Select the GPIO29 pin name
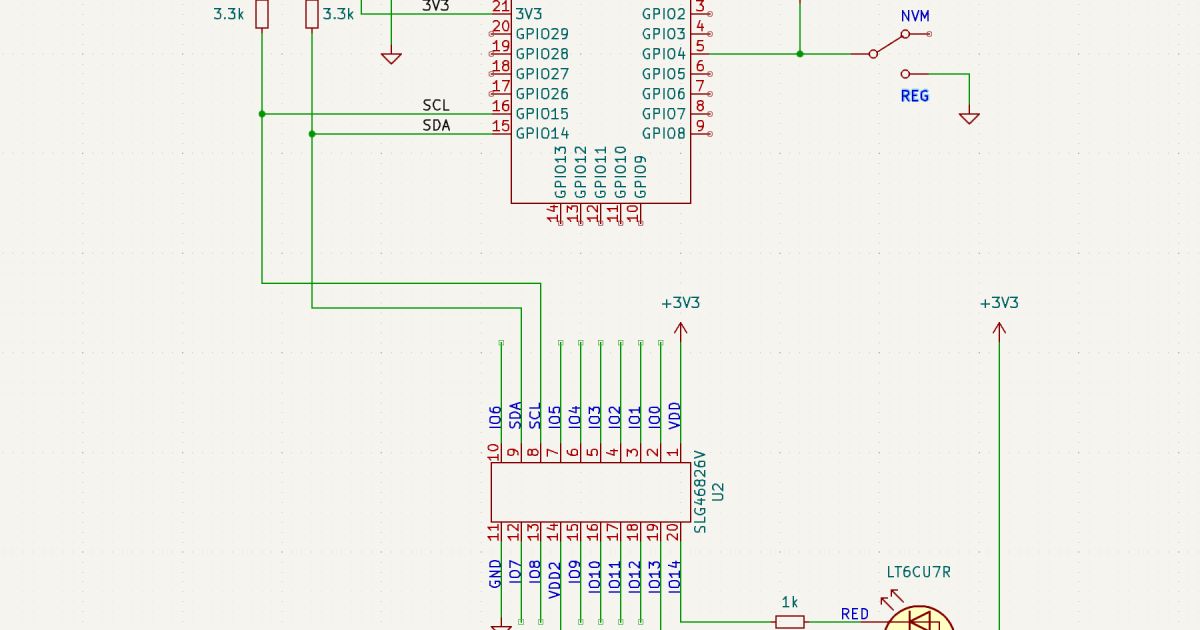This screenshot has width=1200, height=630. point(542,34)
